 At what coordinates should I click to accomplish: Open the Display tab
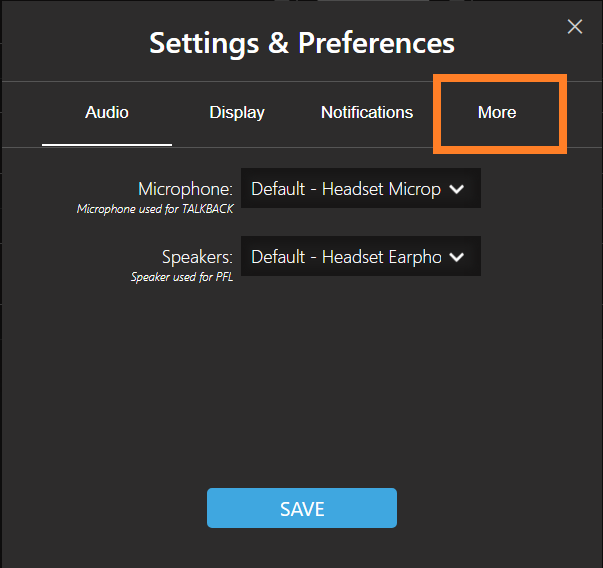(x=237, y=113)
